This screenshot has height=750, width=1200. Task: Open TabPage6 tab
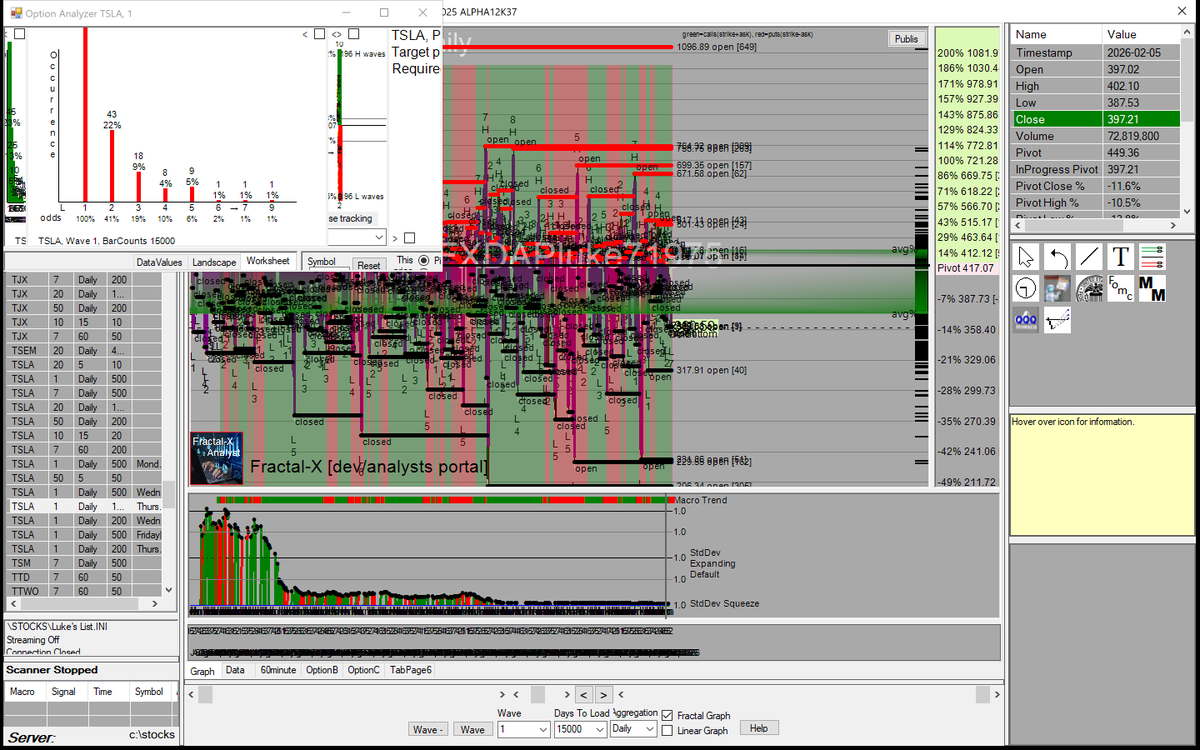click(411, 670)
